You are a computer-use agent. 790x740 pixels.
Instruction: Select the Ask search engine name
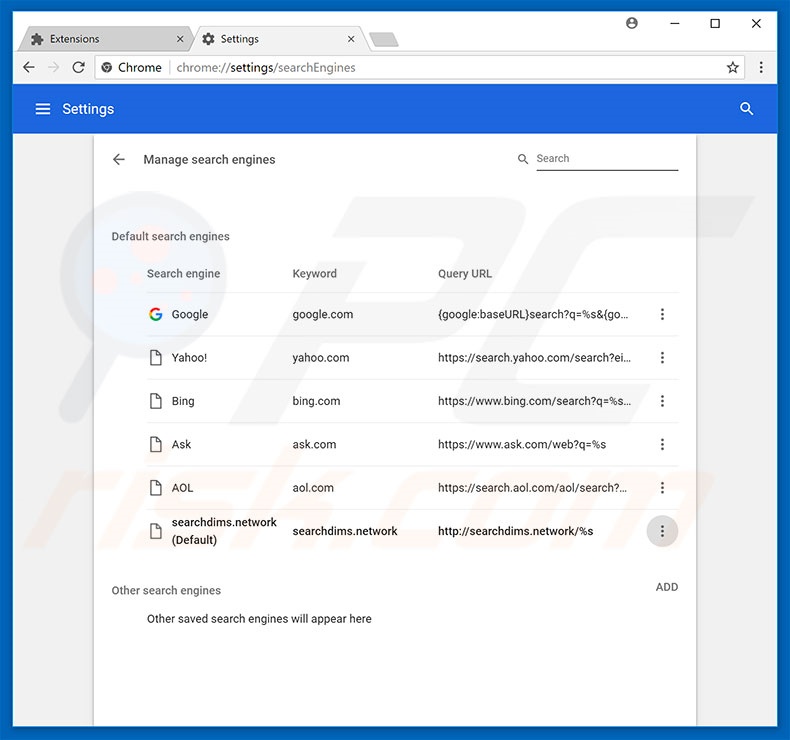181,444
